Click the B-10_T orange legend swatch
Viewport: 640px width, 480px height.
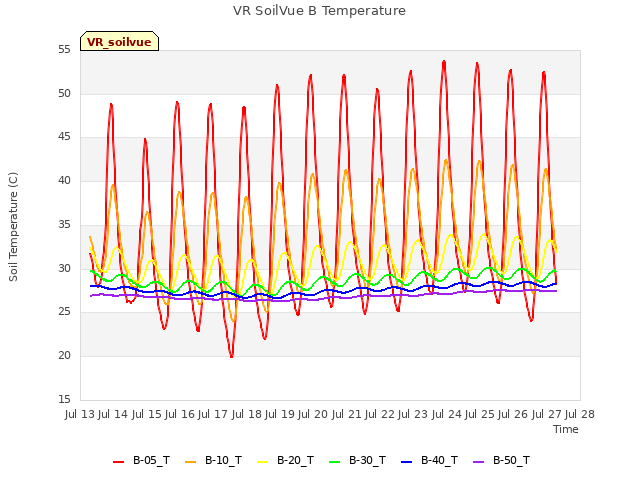tap(191, 462)
